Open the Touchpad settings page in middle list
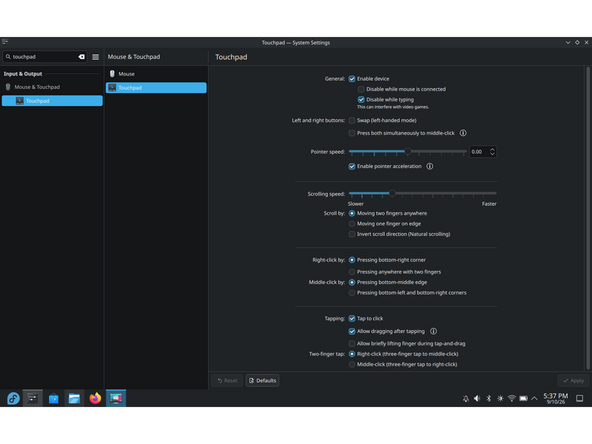Viewport: 592px width, 444px height. 156,88
